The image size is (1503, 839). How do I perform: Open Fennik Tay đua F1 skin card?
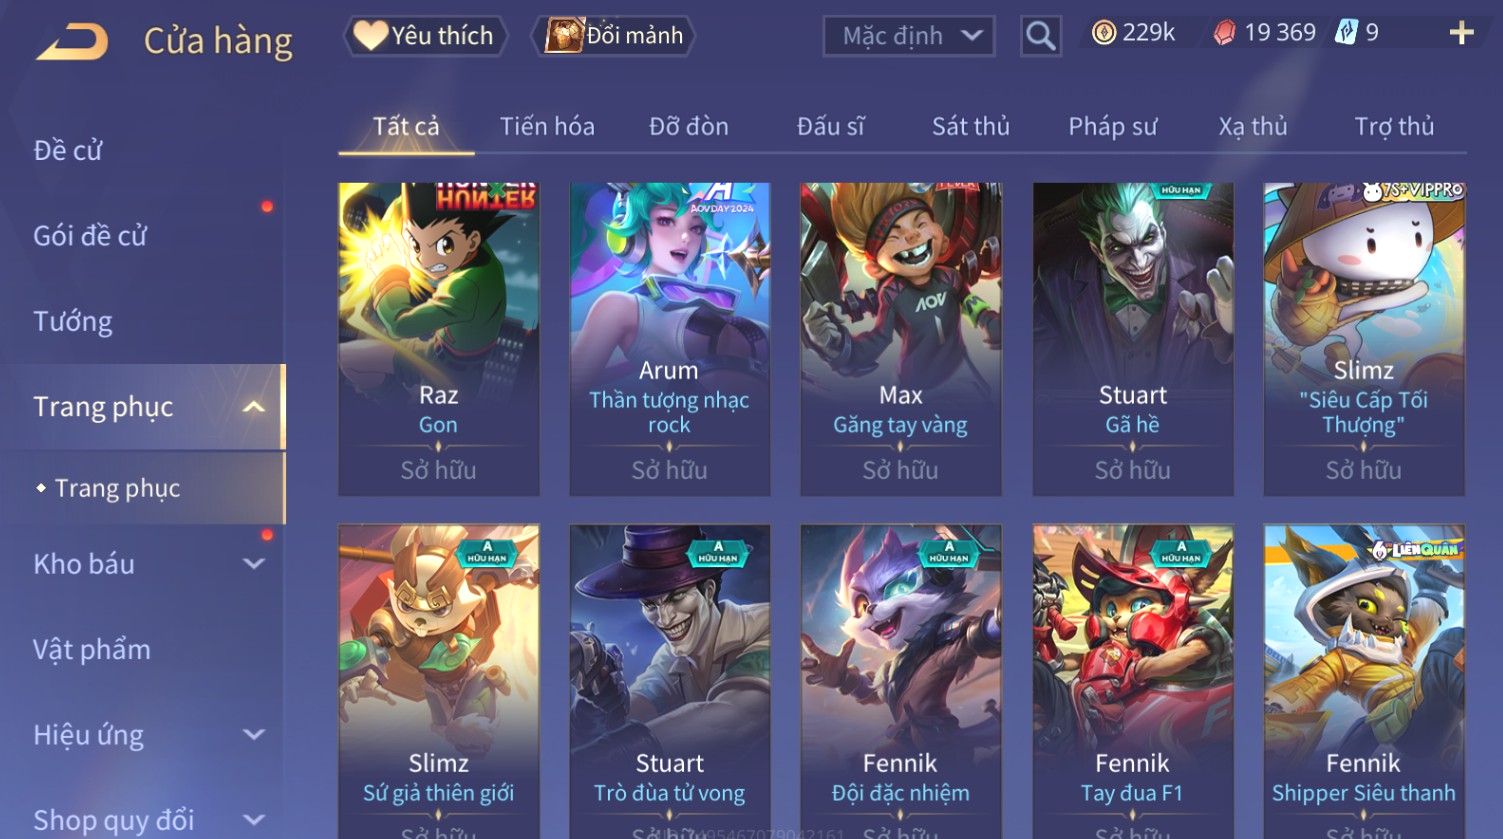[1132, 680]
